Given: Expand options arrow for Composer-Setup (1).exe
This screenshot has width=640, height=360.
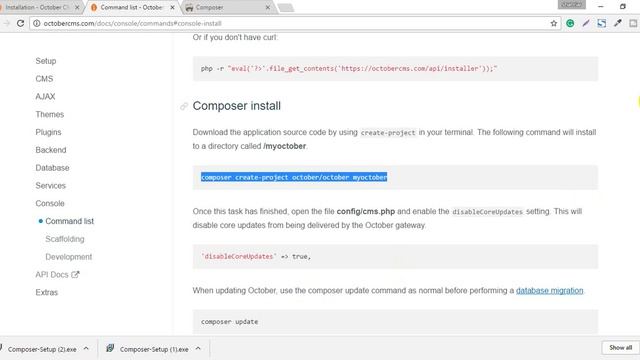Looking at the screenshot, I should point(198,349).
